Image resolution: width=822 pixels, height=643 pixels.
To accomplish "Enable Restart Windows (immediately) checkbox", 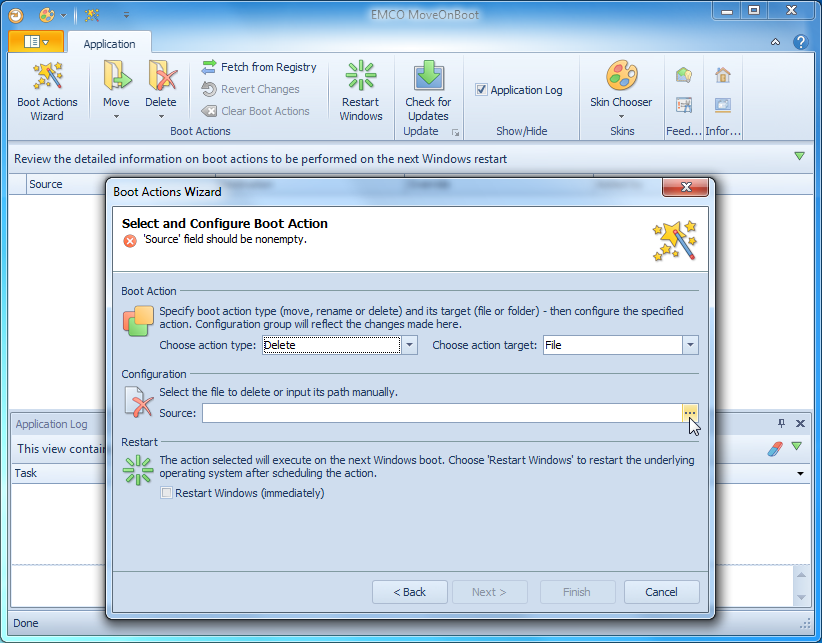I will (166, 493).
